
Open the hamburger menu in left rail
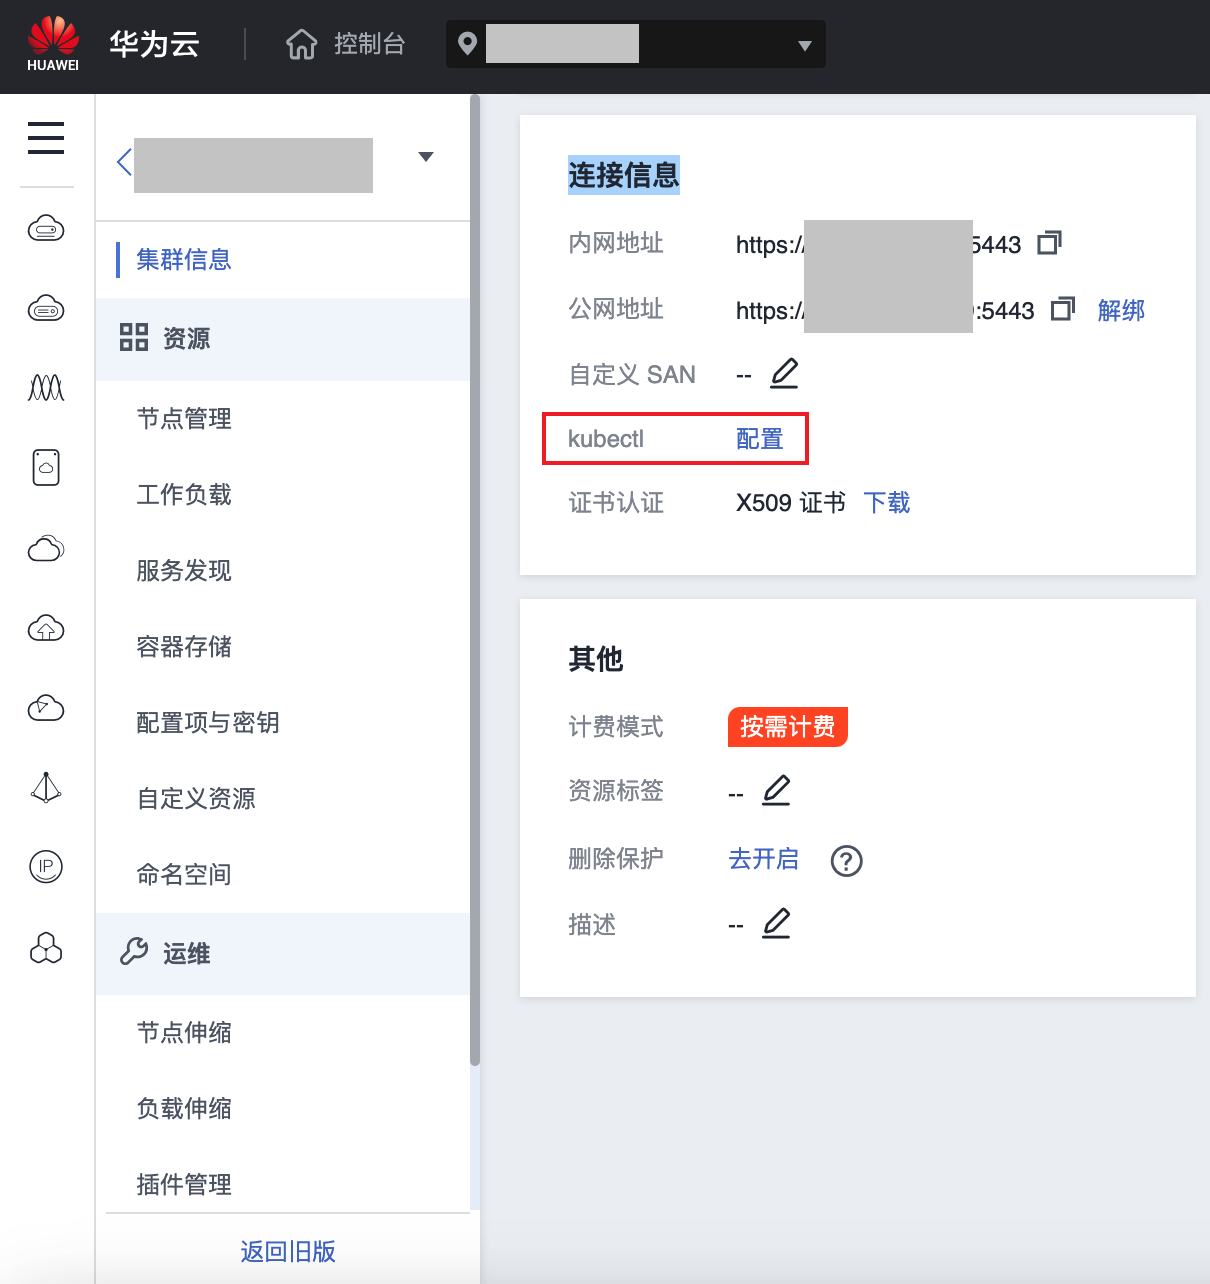[x=46, y=138]
